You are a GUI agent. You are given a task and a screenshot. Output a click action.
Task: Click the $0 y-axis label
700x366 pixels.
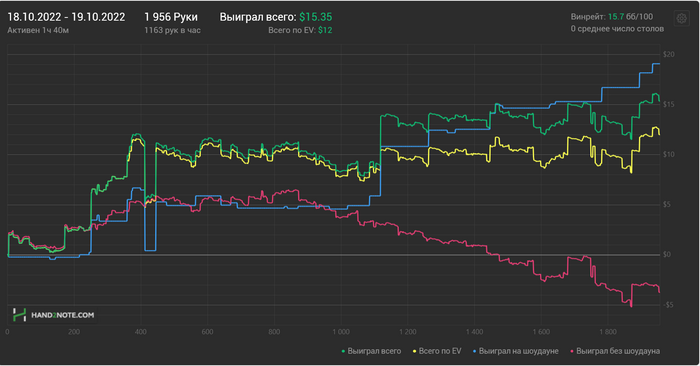click(667, 255)
